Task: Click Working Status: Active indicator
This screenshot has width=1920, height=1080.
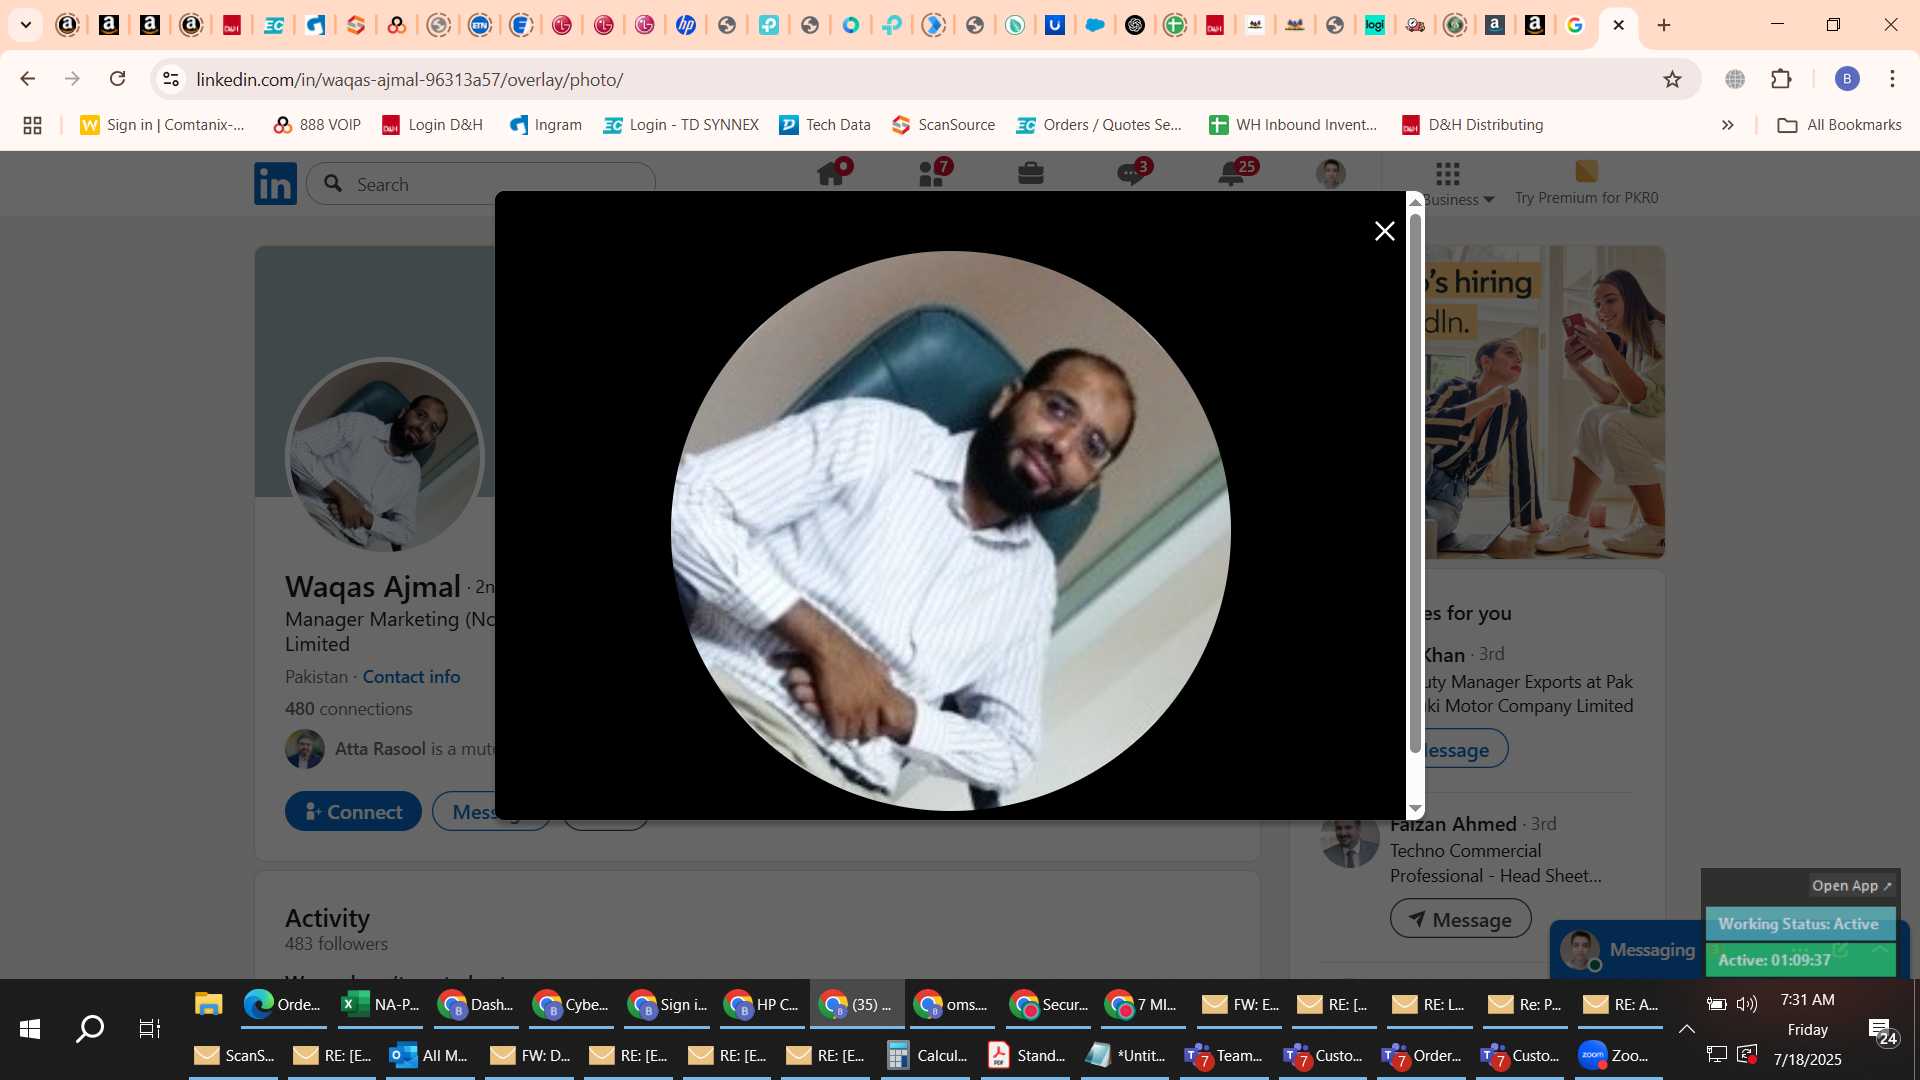Action: point(1798,924)
